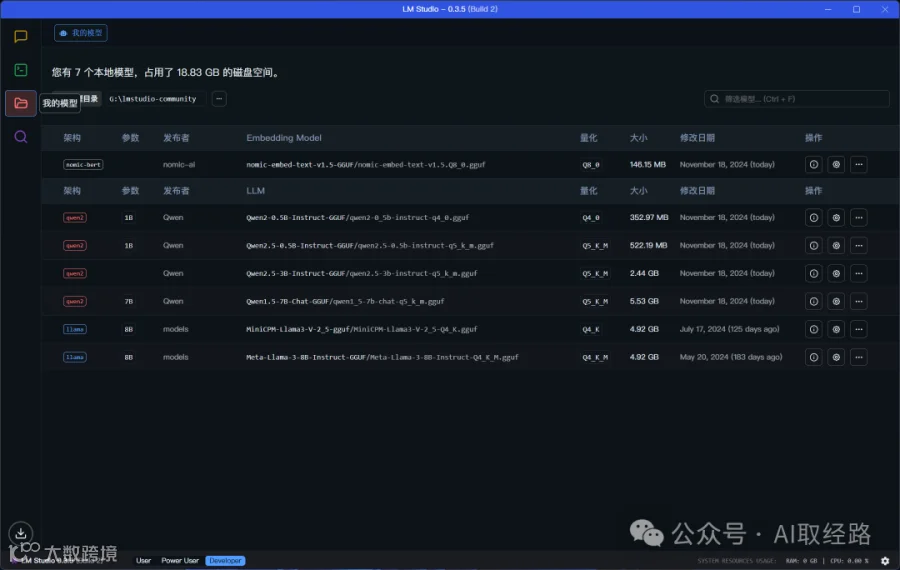Viewport: 900px width, 570px height.
Task: Select the My Models folder sidebar icon
Action: [x=21, y=103]
